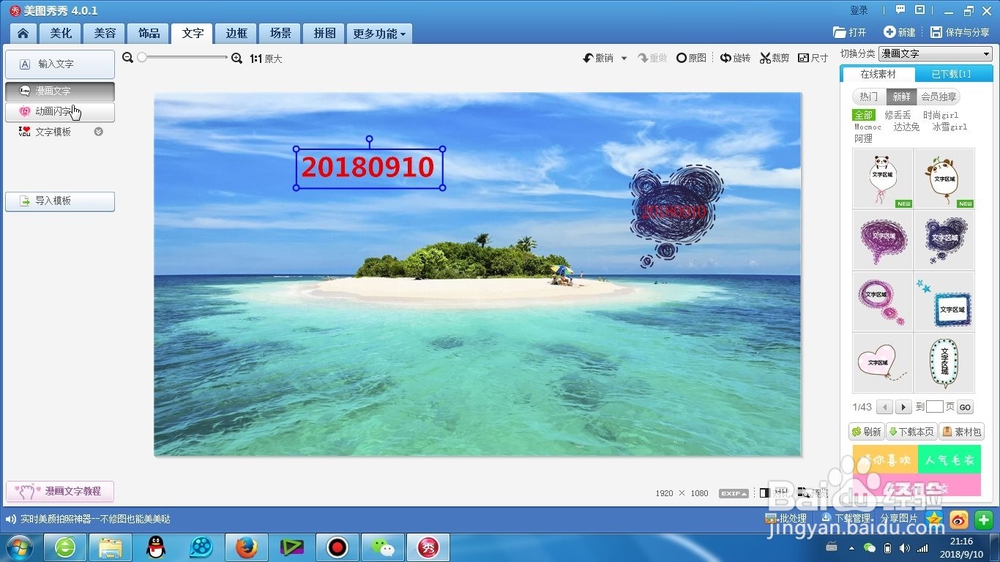Open the preview (预览) tool
This screenshot has width=1000, height=562.
click(x=813, y=492)
